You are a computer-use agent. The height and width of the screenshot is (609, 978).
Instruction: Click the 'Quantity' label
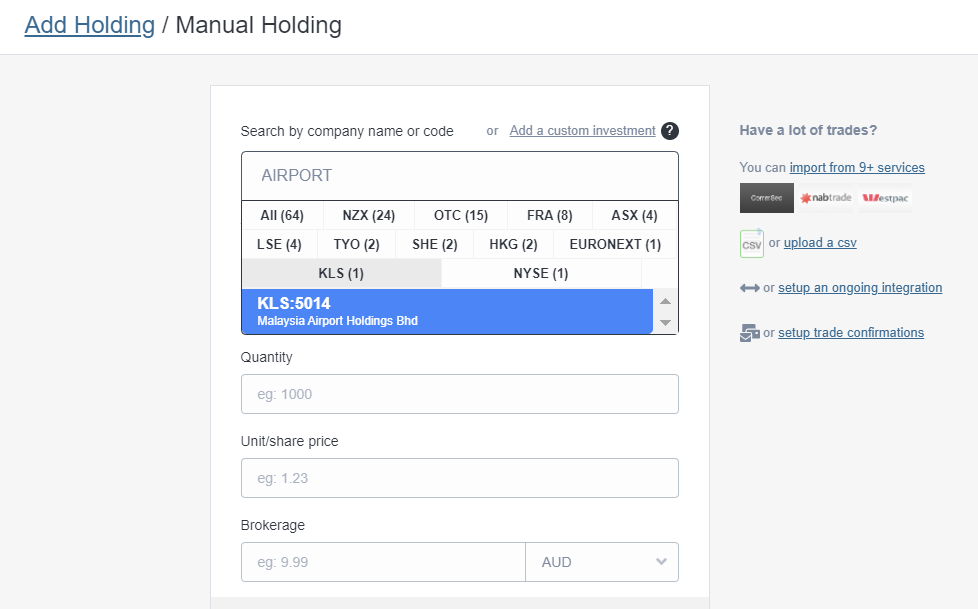[266, 358]
